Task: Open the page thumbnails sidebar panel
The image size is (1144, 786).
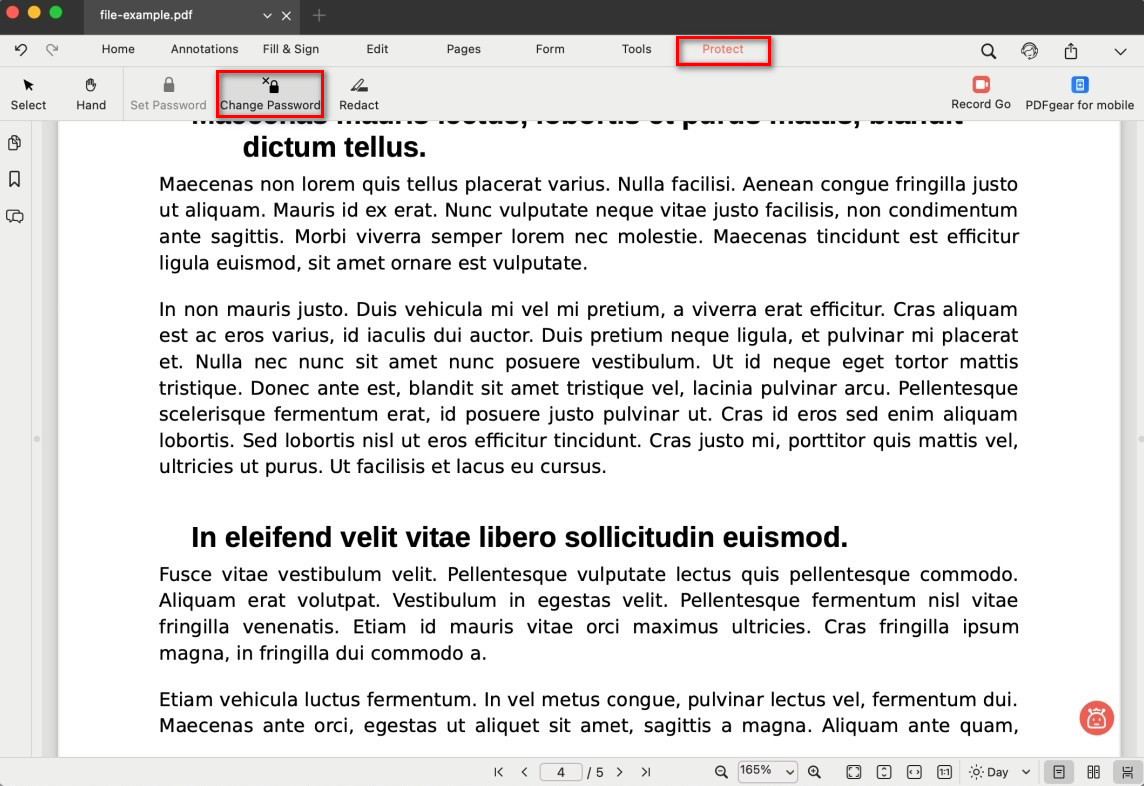Action: point(15,143)
